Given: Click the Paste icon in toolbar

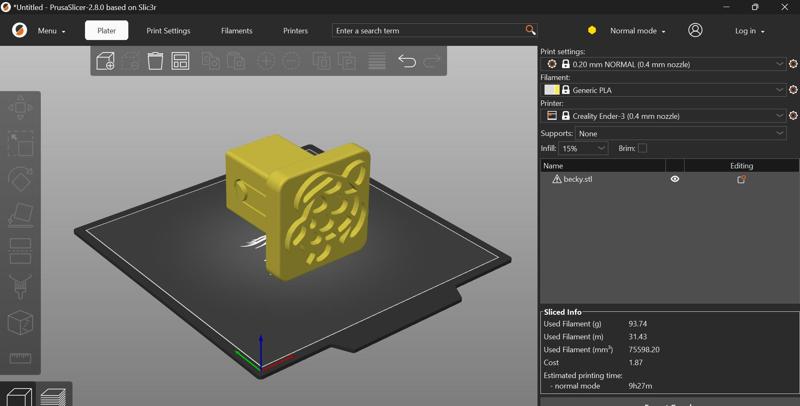Looking at the screenshot, I should [236, 61].
